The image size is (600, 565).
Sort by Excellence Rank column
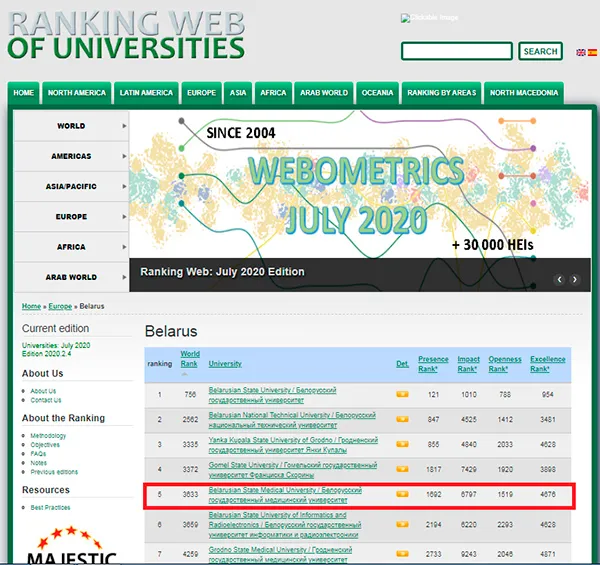(x=548, y=364)
